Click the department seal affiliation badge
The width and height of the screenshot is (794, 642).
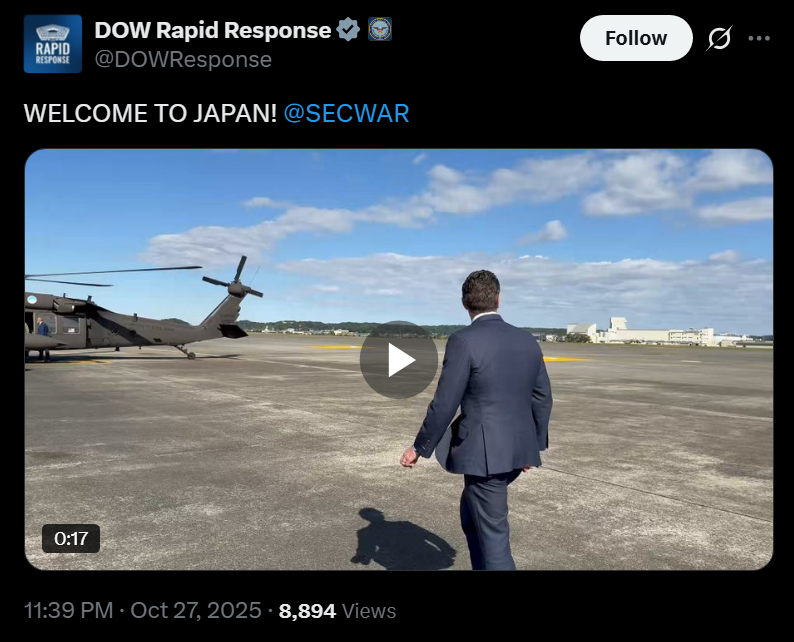[380, 29]
